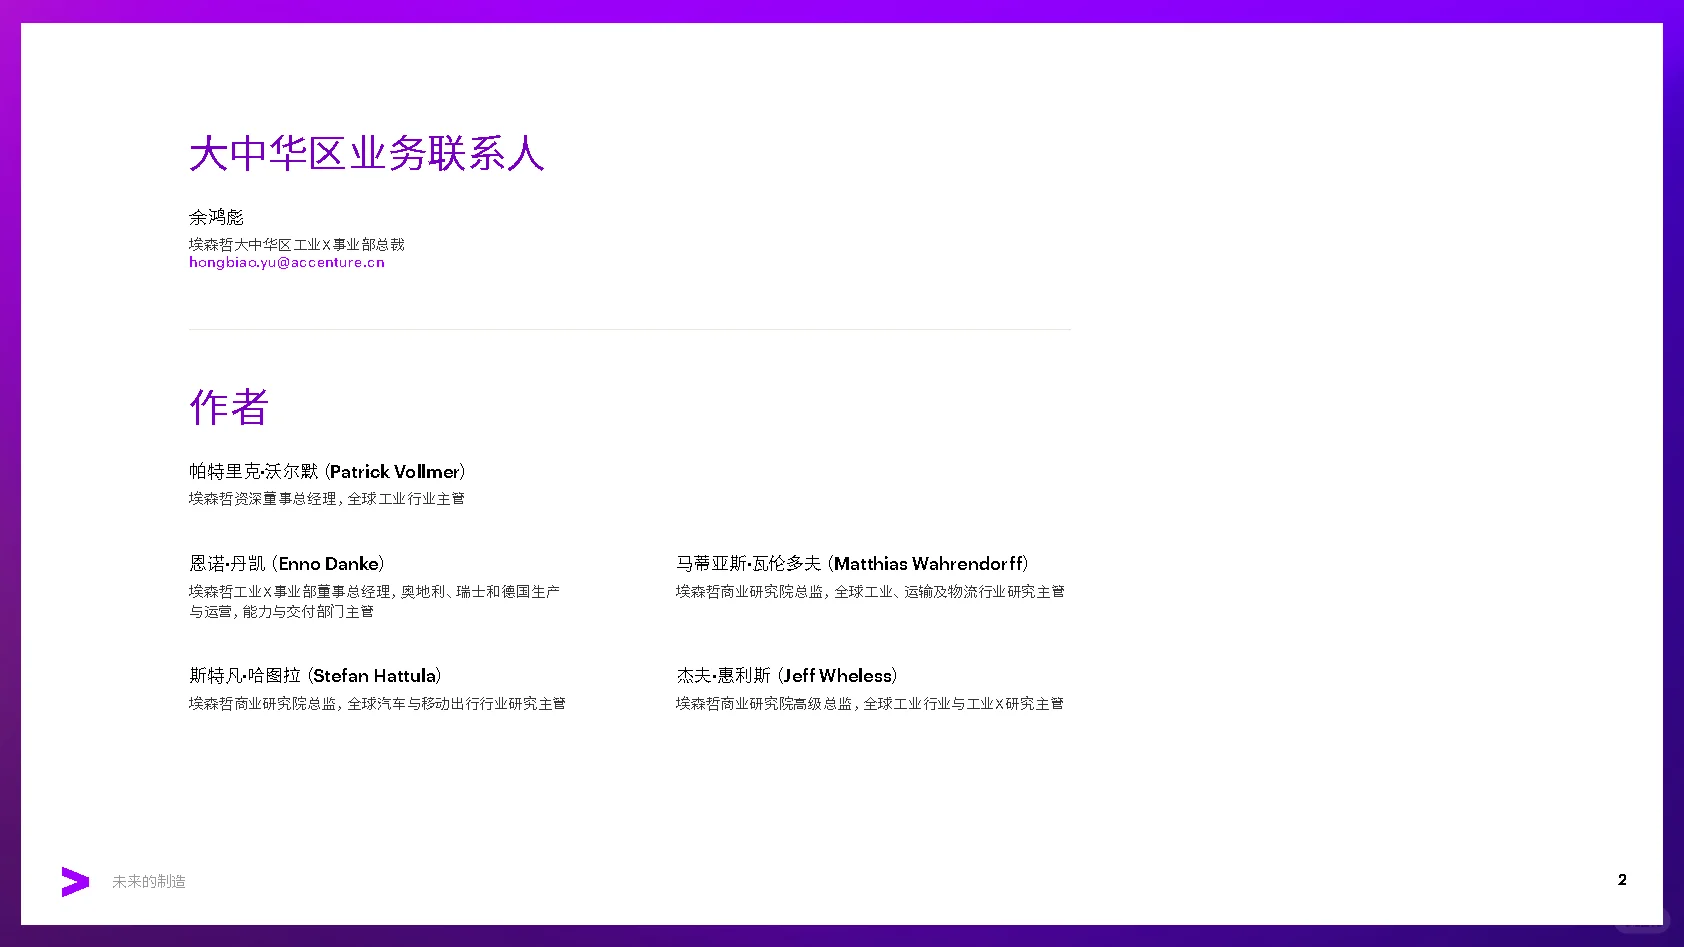Click the 作者 section heading
Viewport: 1684px width, 947px height.
click(227, 407)
